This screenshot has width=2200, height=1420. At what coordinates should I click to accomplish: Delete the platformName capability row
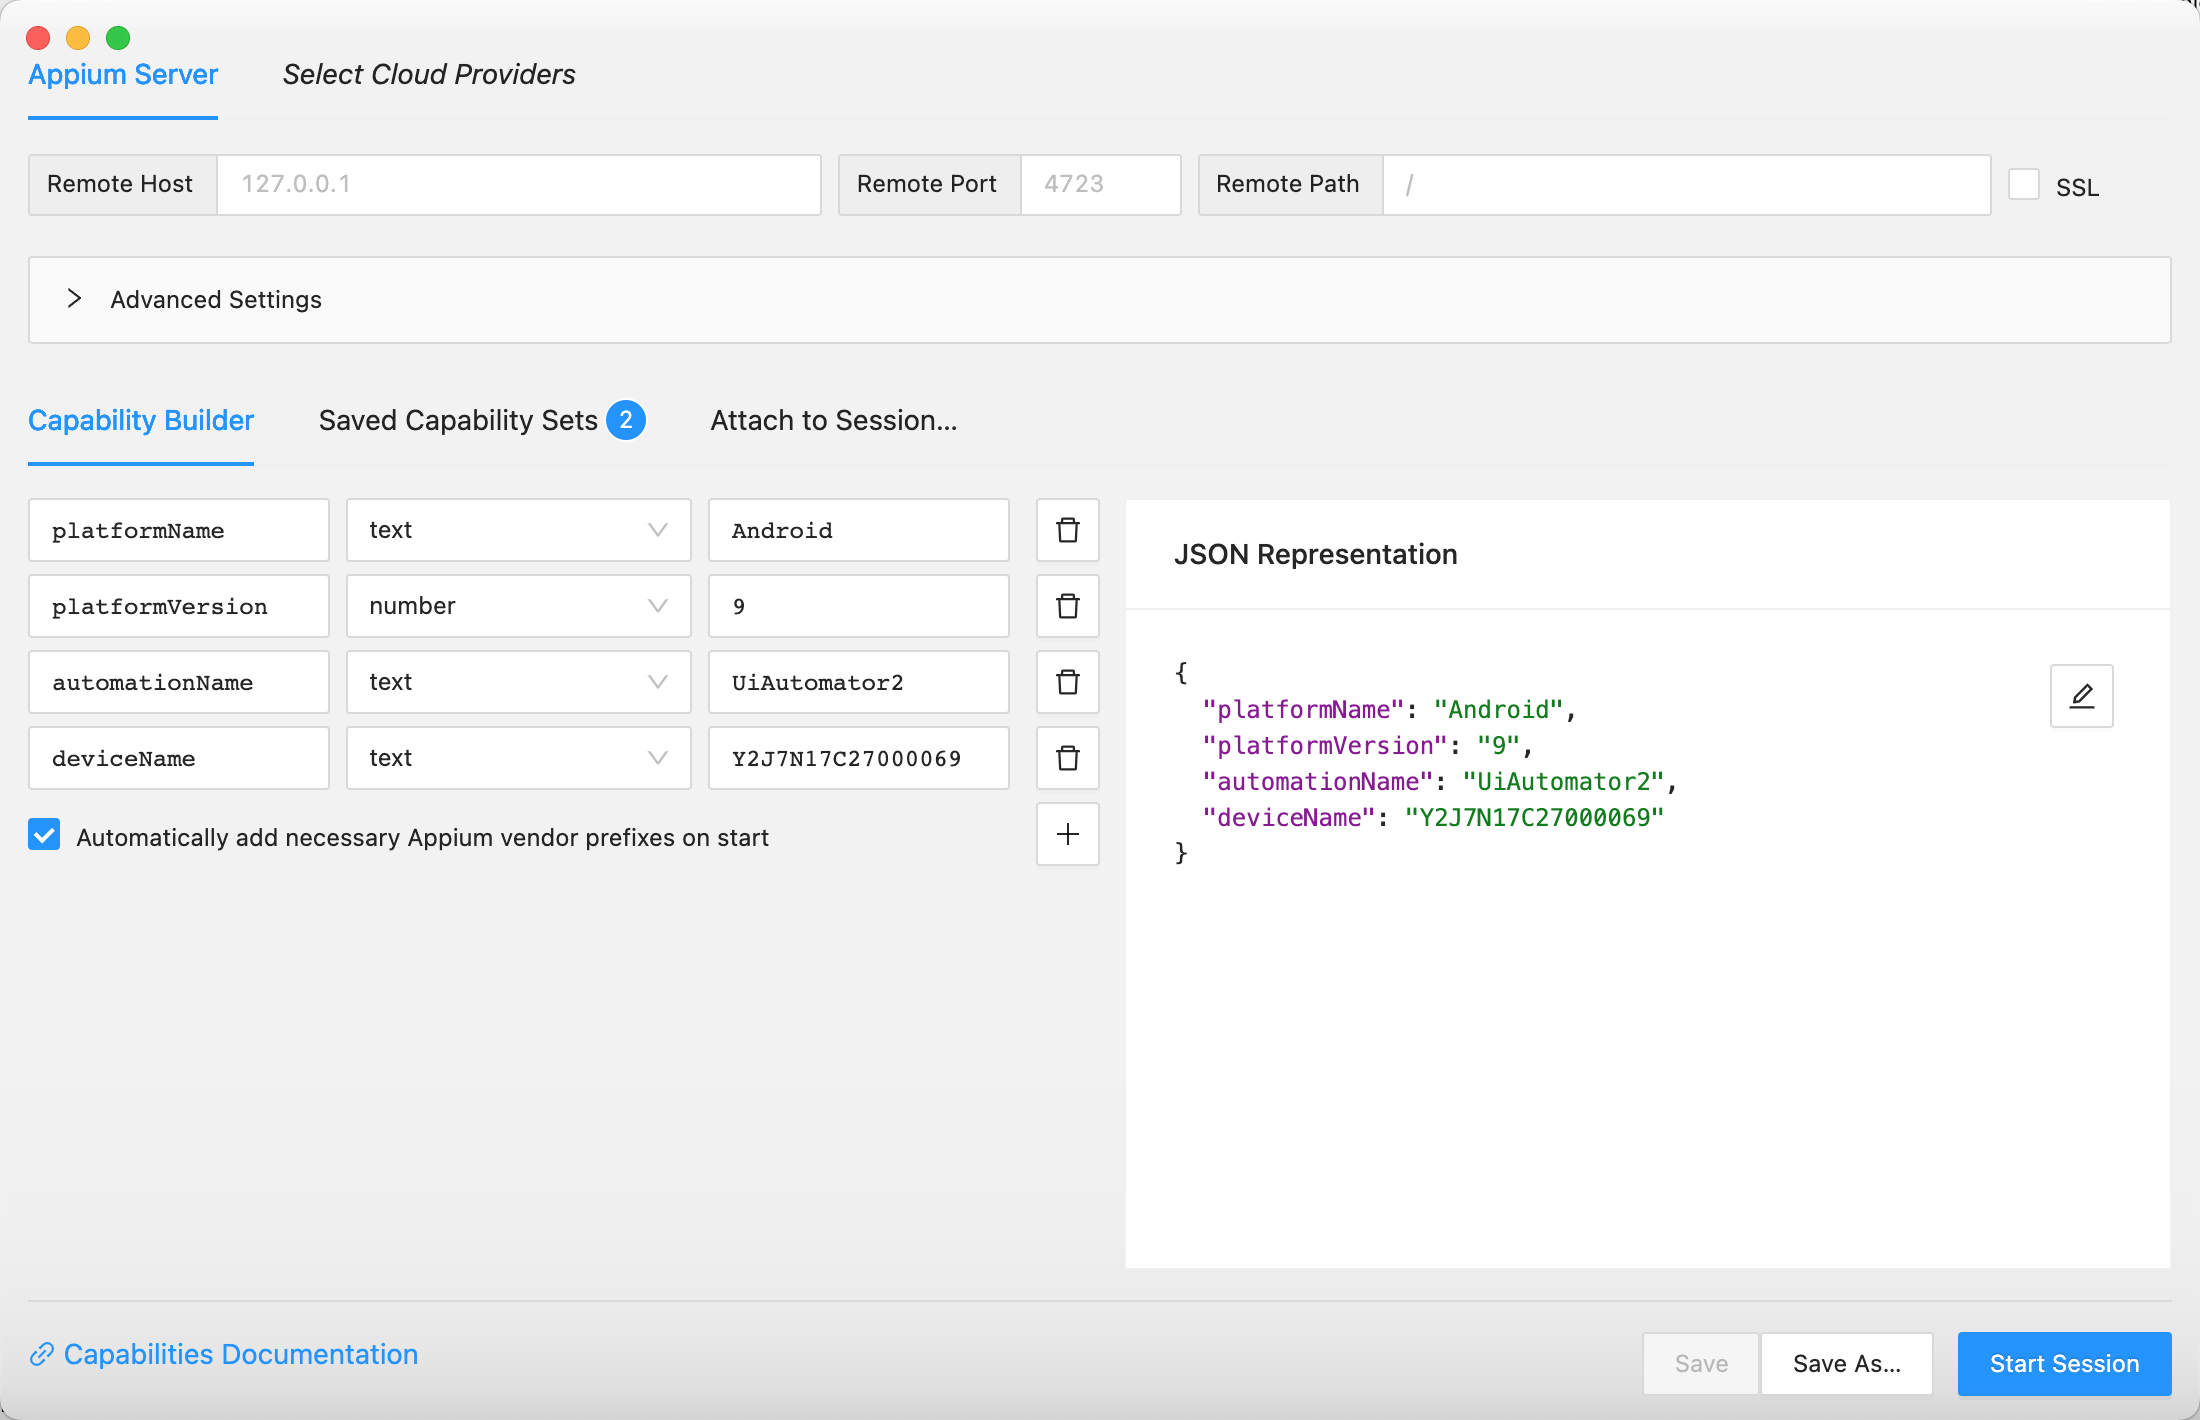pos(1067,530)
